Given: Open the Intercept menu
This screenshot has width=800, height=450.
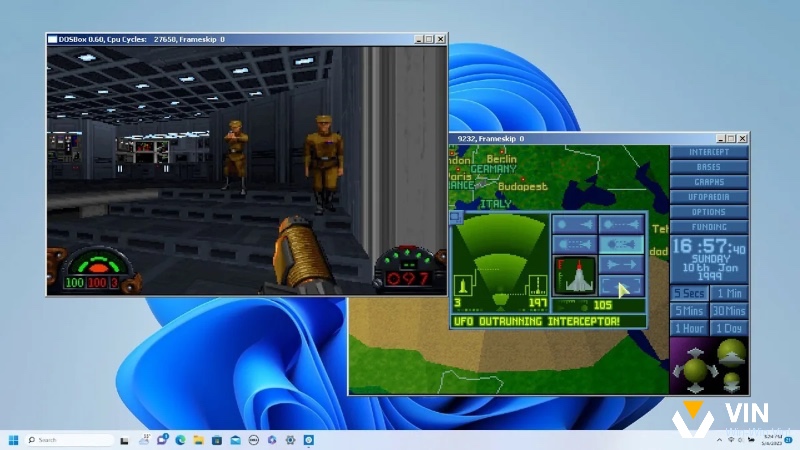Looking at the screenshot, I should [x=709, y=152].
